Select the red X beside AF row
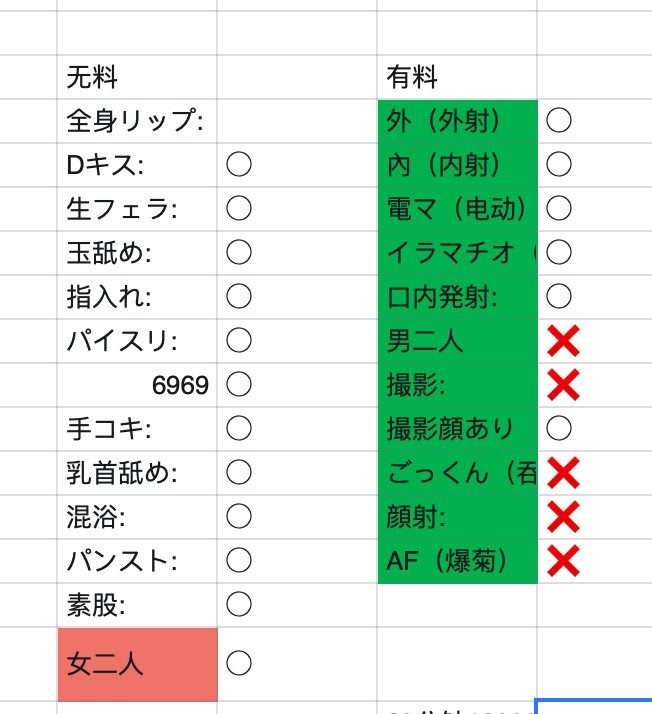 click(563, 561)
